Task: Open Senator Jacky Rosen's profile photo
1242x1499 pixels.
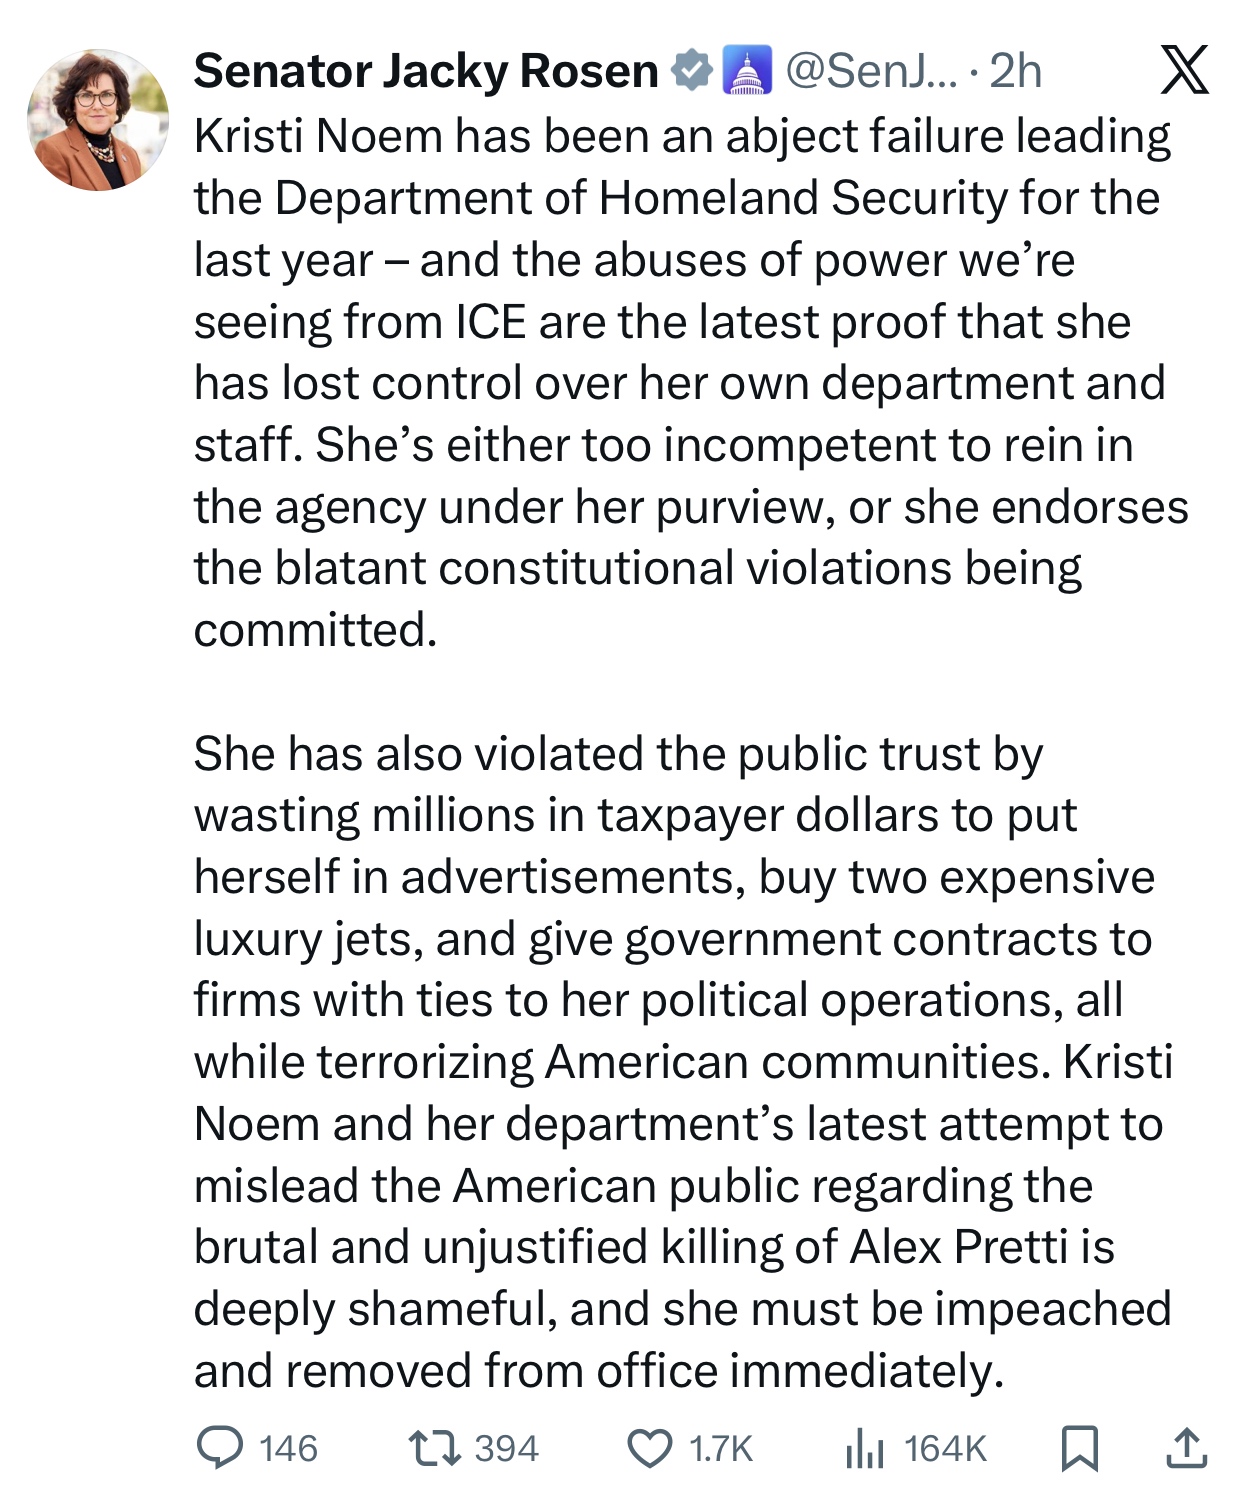Action: 98,120
